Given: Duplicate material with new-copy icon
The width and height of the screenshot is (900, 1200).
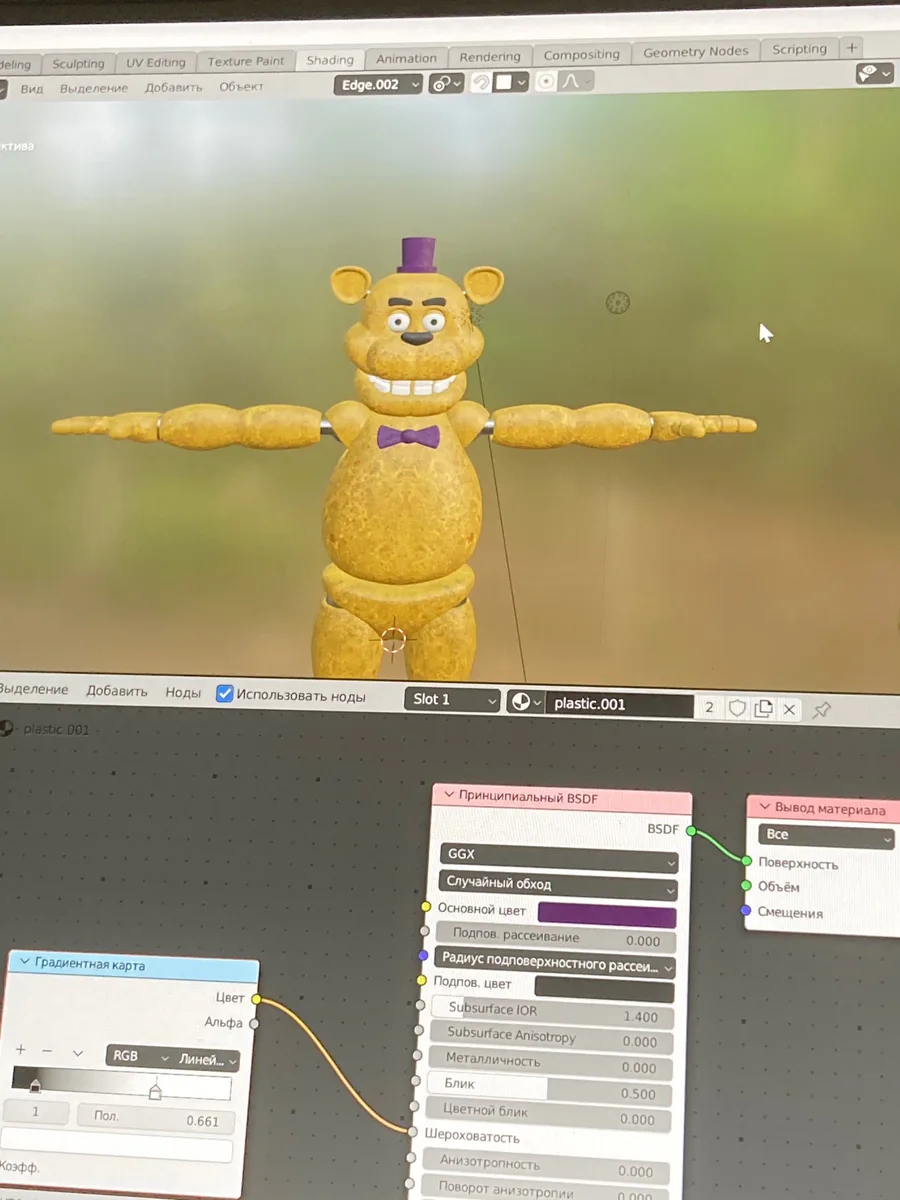Looking at the screenshot, I should 763,709.
